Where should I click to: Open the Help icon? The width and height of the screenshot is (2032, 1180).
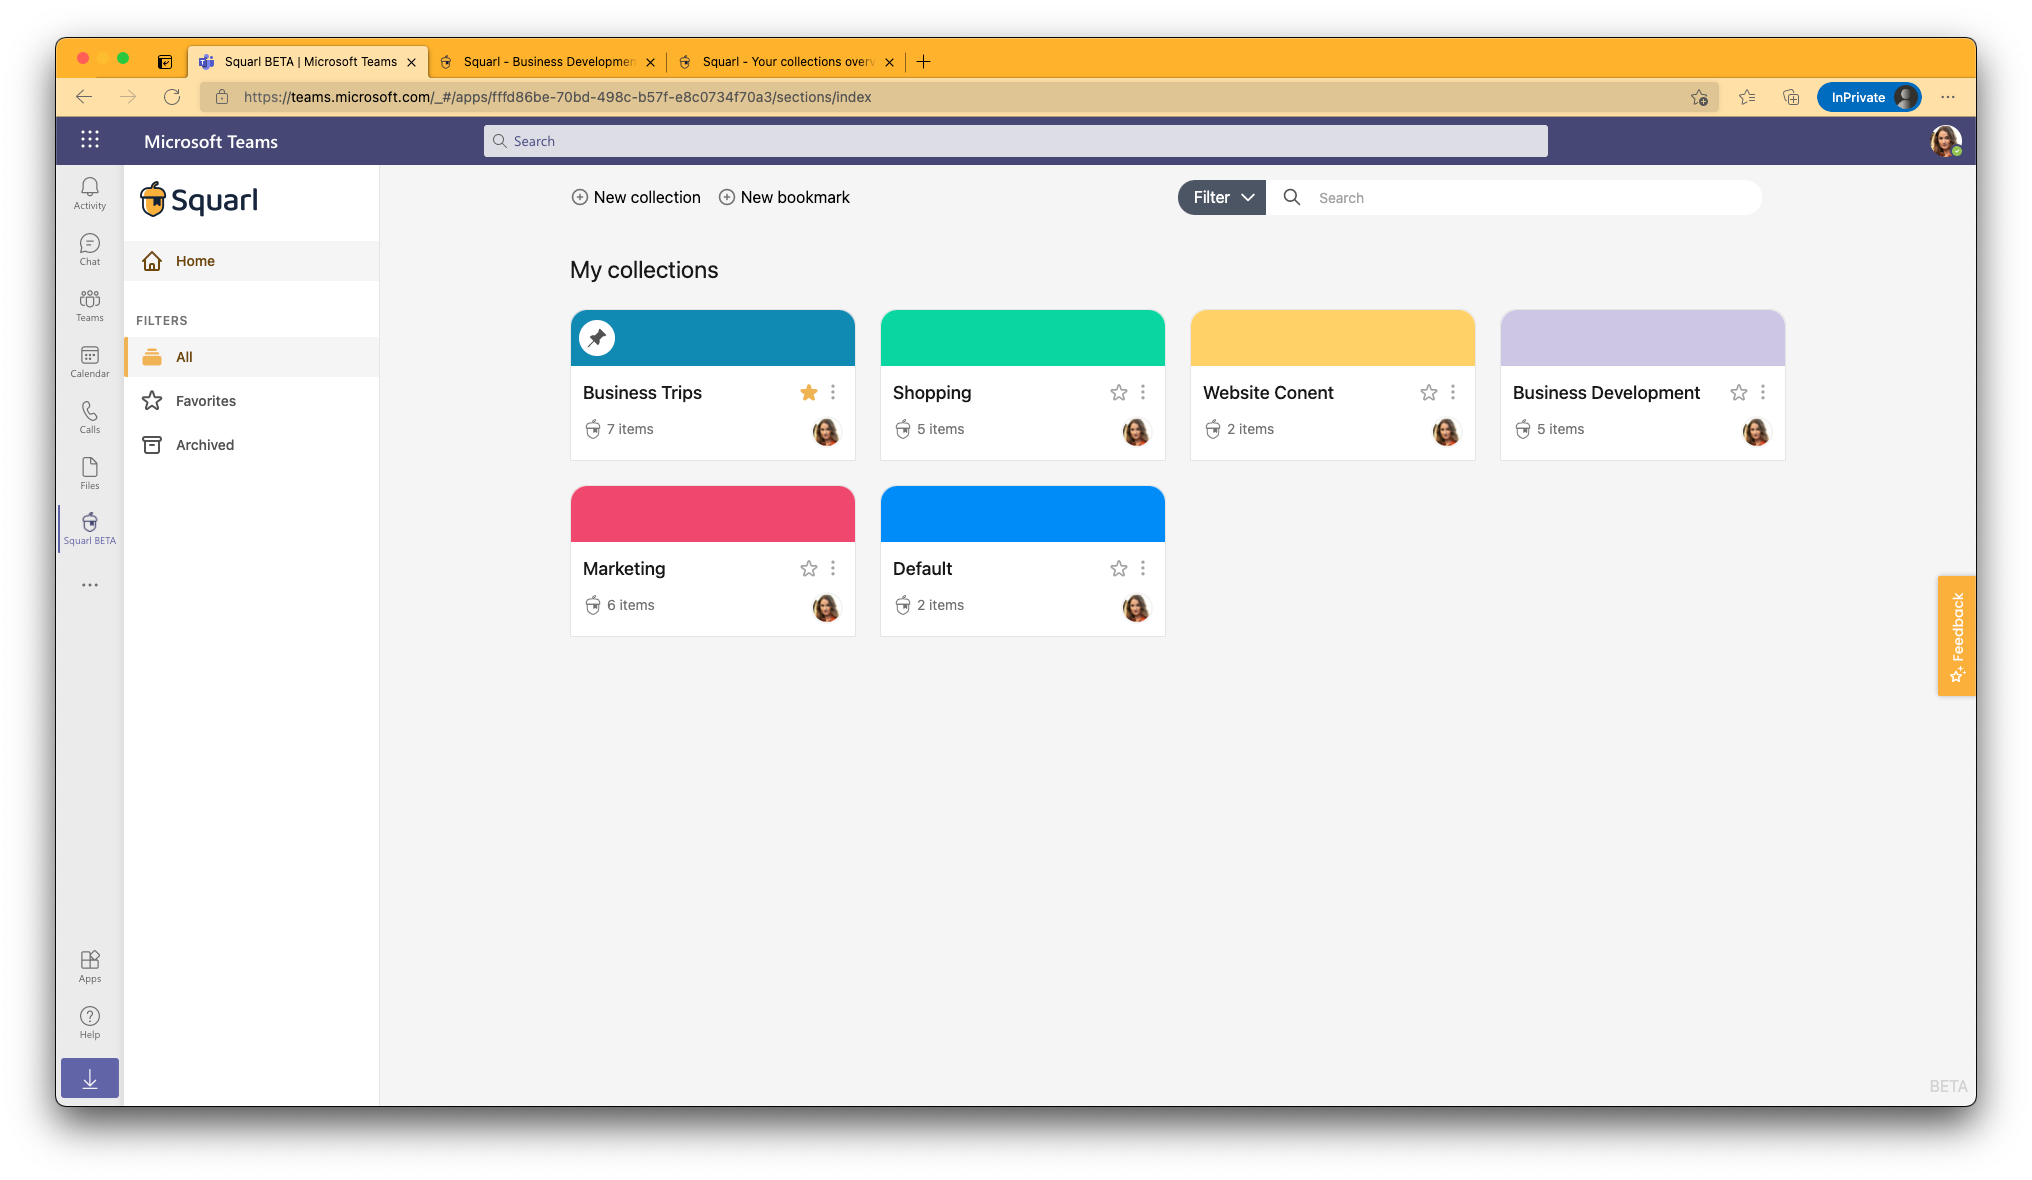(90, 1022)
